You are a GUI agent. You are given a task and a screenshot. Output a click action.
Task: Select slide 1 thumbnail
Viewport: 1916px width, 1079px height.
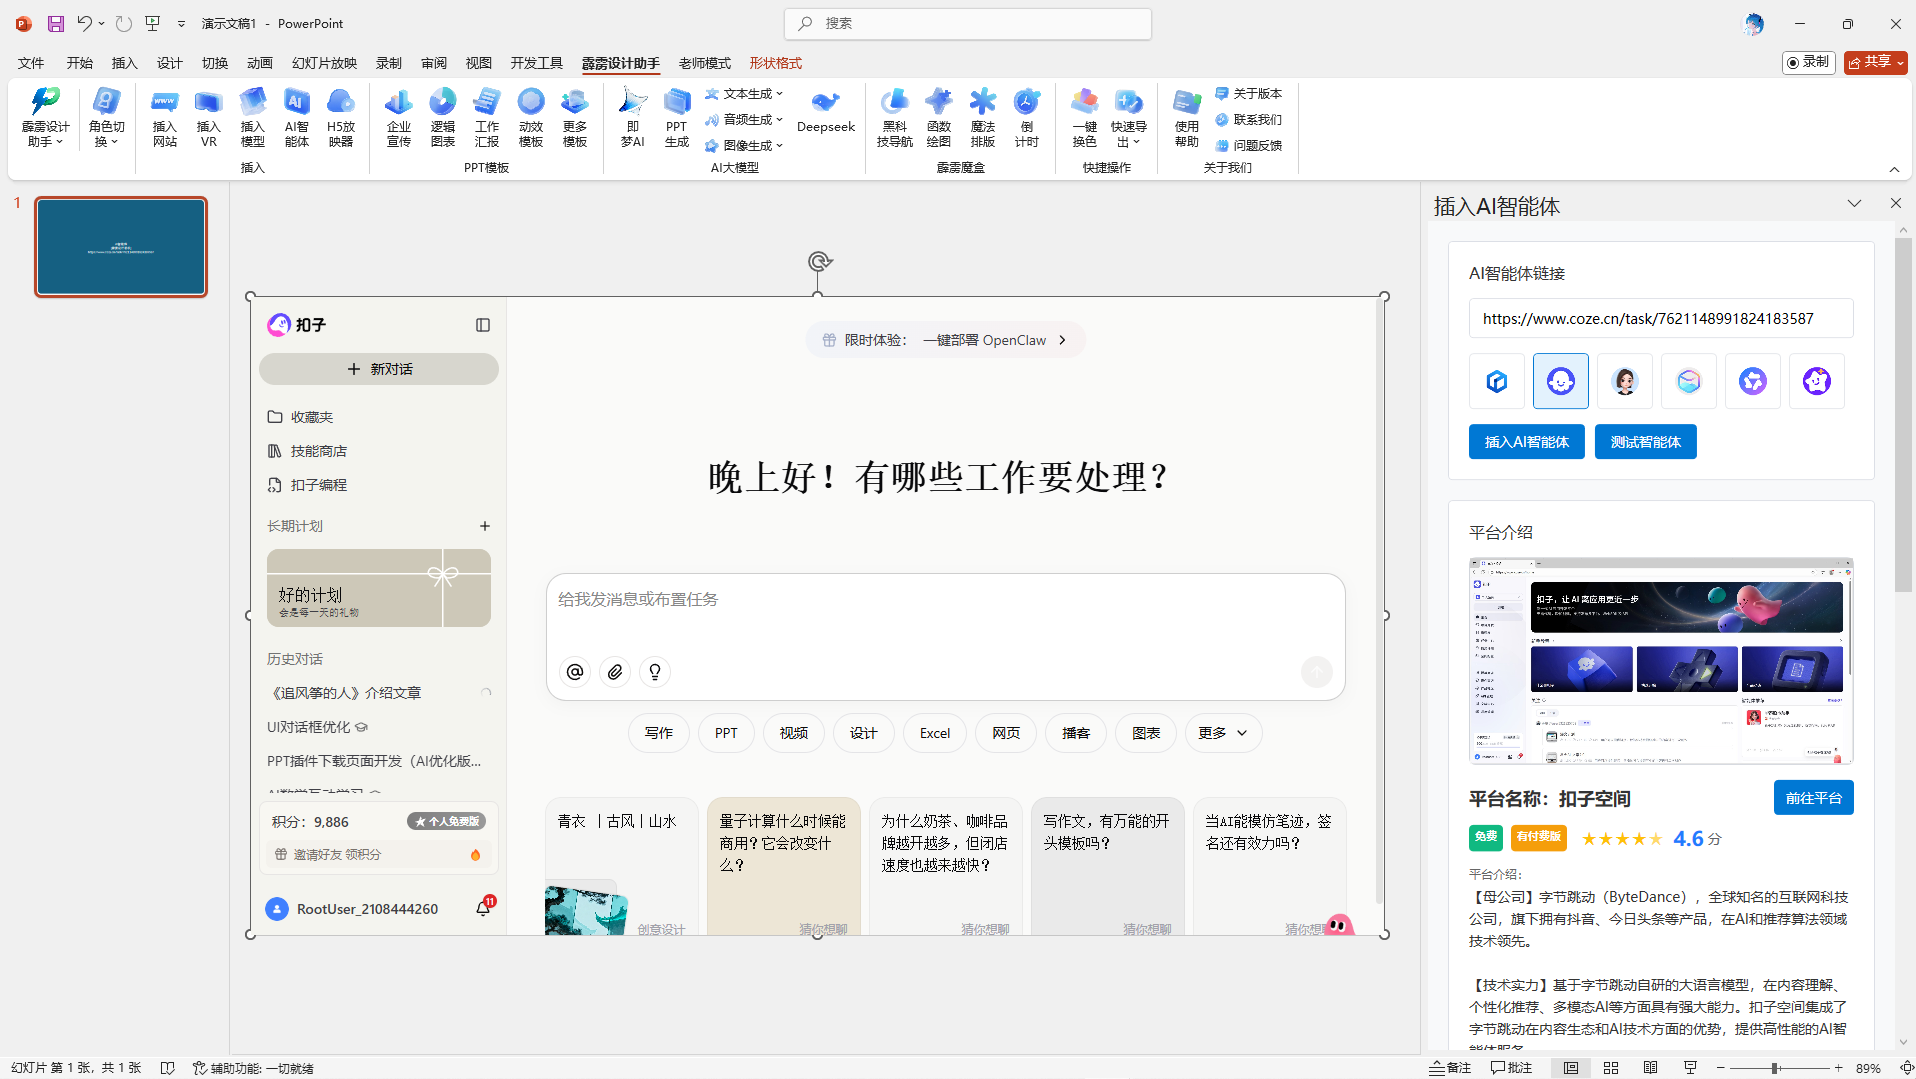tap(121, 247)
